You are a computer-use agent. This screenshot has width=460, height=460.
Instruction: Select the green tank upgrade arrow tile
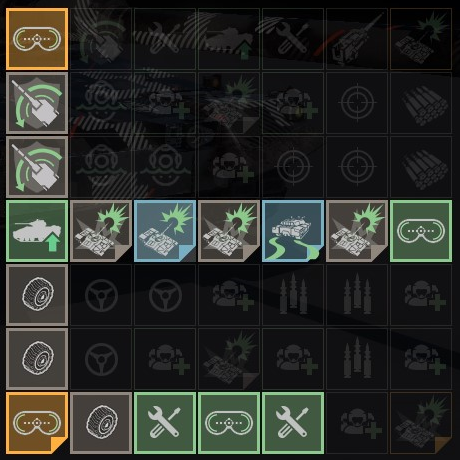pyautogui.click(x=37, y=231)
